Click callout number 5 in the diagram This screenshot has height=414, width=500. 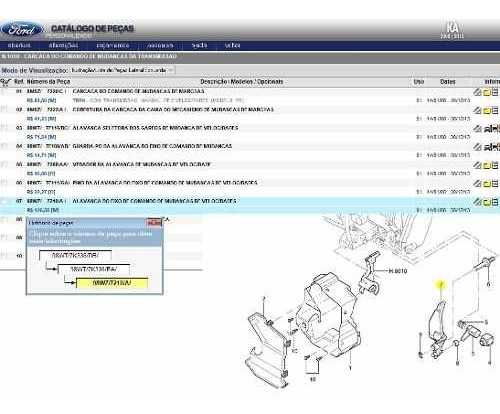pos(486,322)
